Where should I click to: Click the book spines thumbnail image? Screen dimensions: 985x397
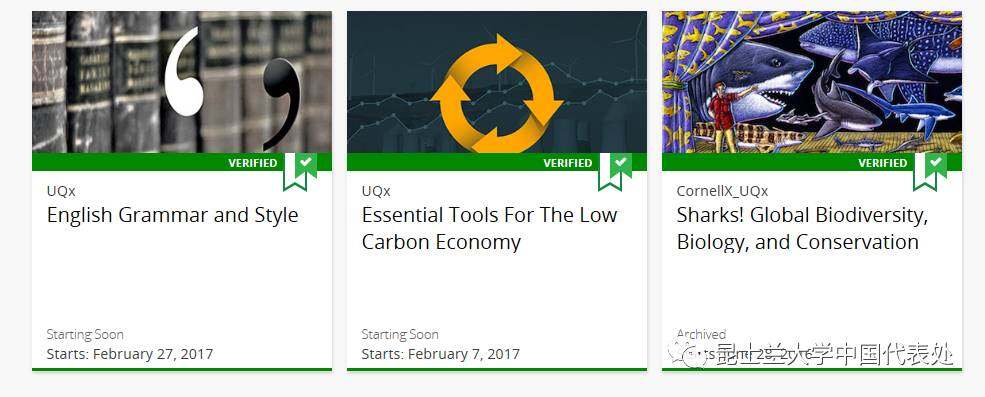[182, 82]
